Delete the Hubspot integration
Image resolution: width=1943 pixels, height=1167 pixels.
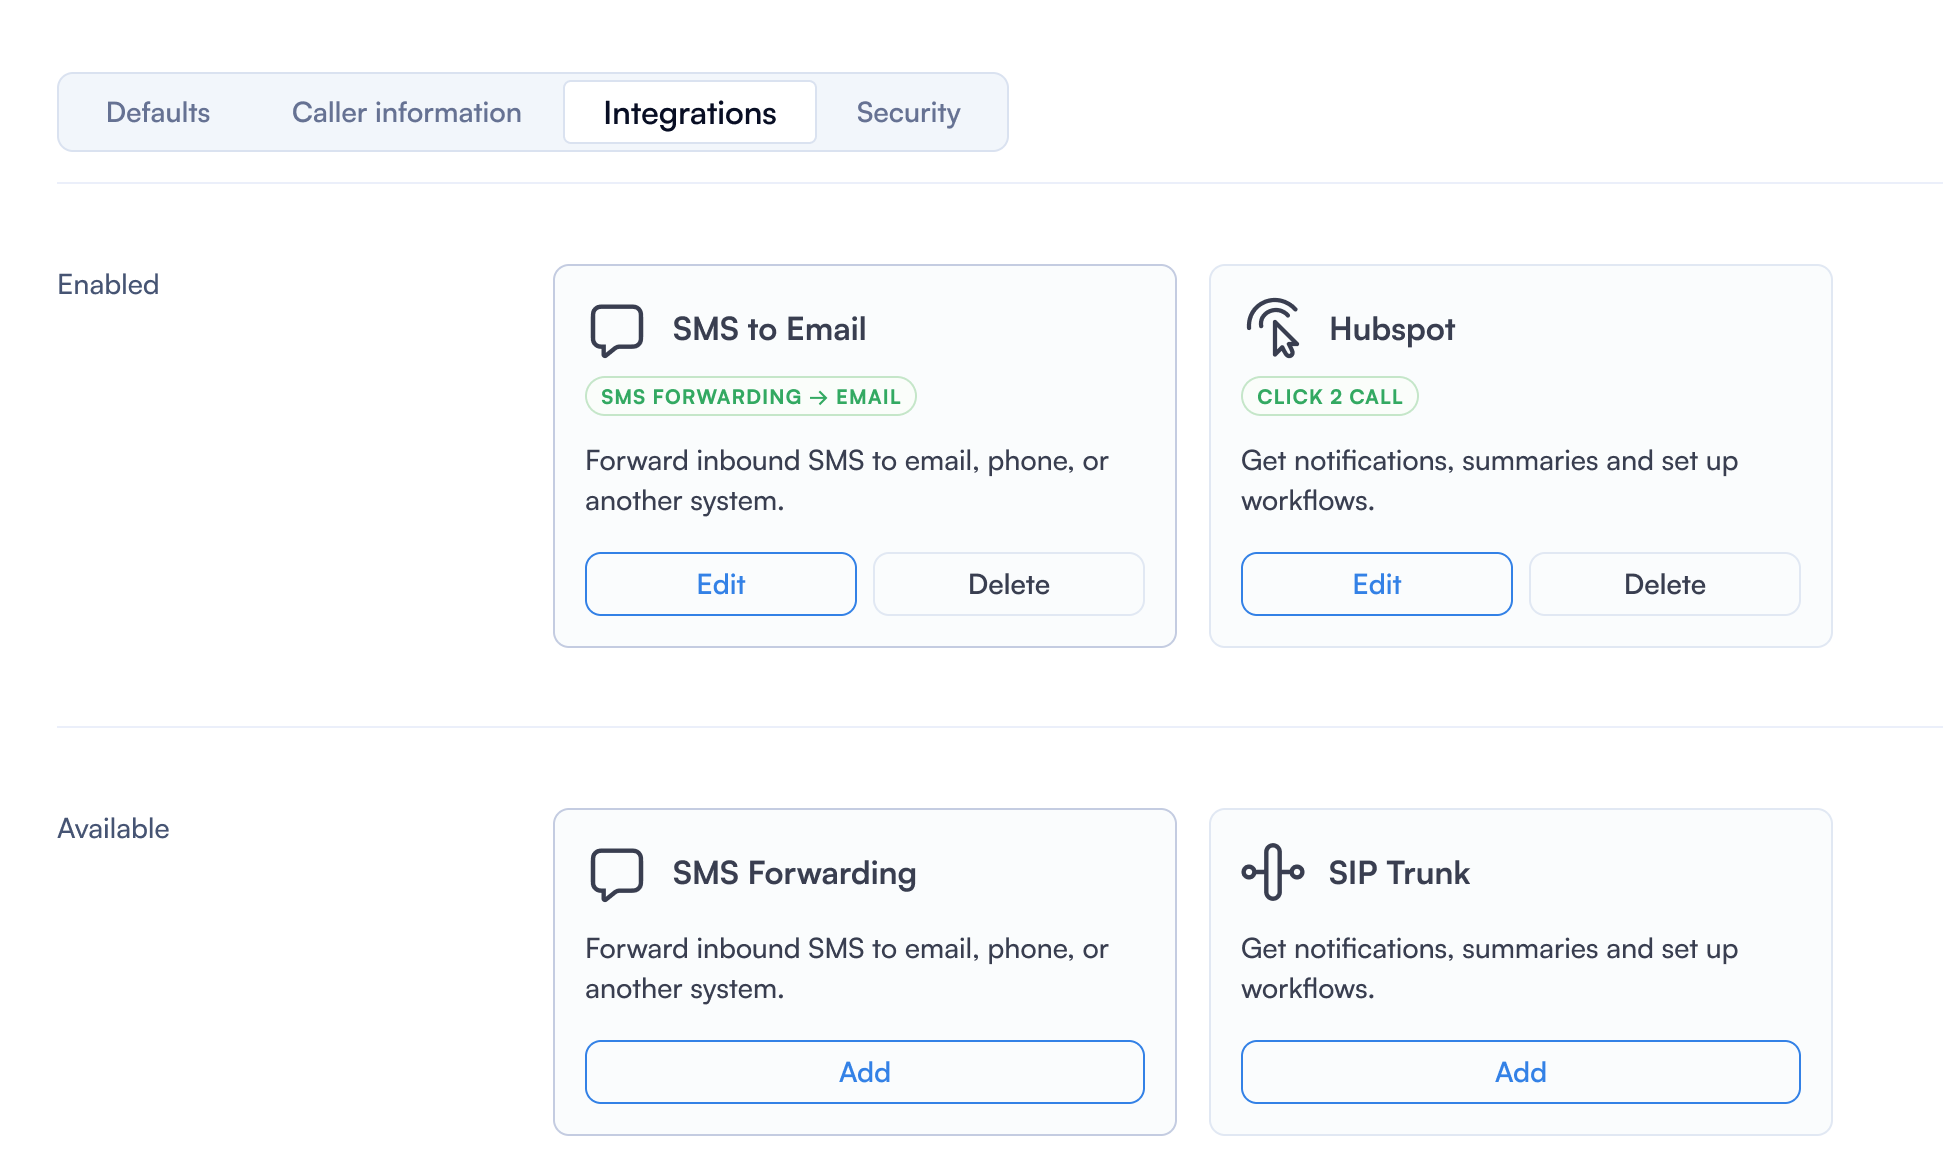click(x=1664, y=584)
